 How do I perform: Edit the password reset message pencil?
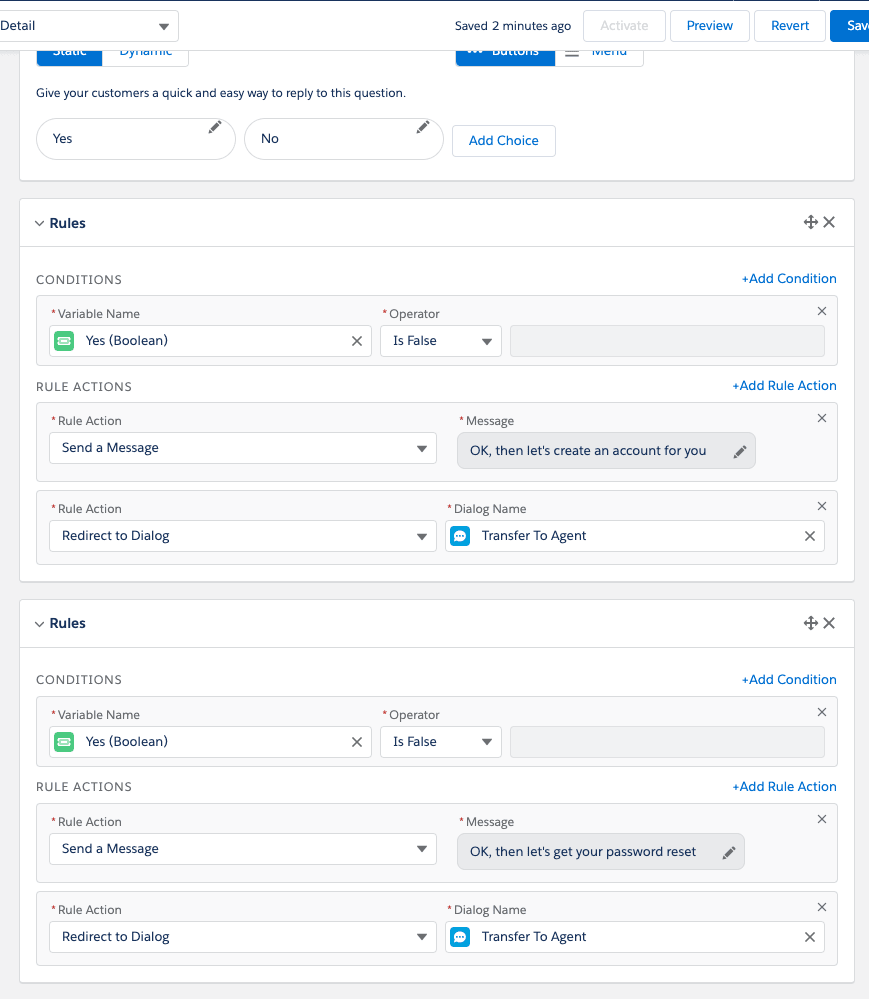tap(729, 852)
